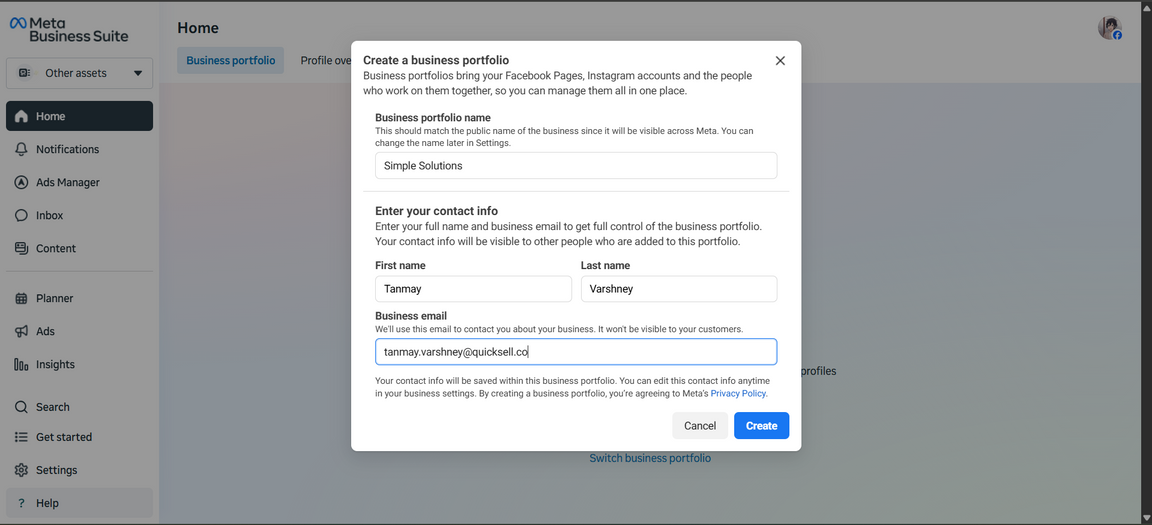Open the Insights bar chart icon
The height and width of the screenshot is (525, 1152).
tap(21, 364)
